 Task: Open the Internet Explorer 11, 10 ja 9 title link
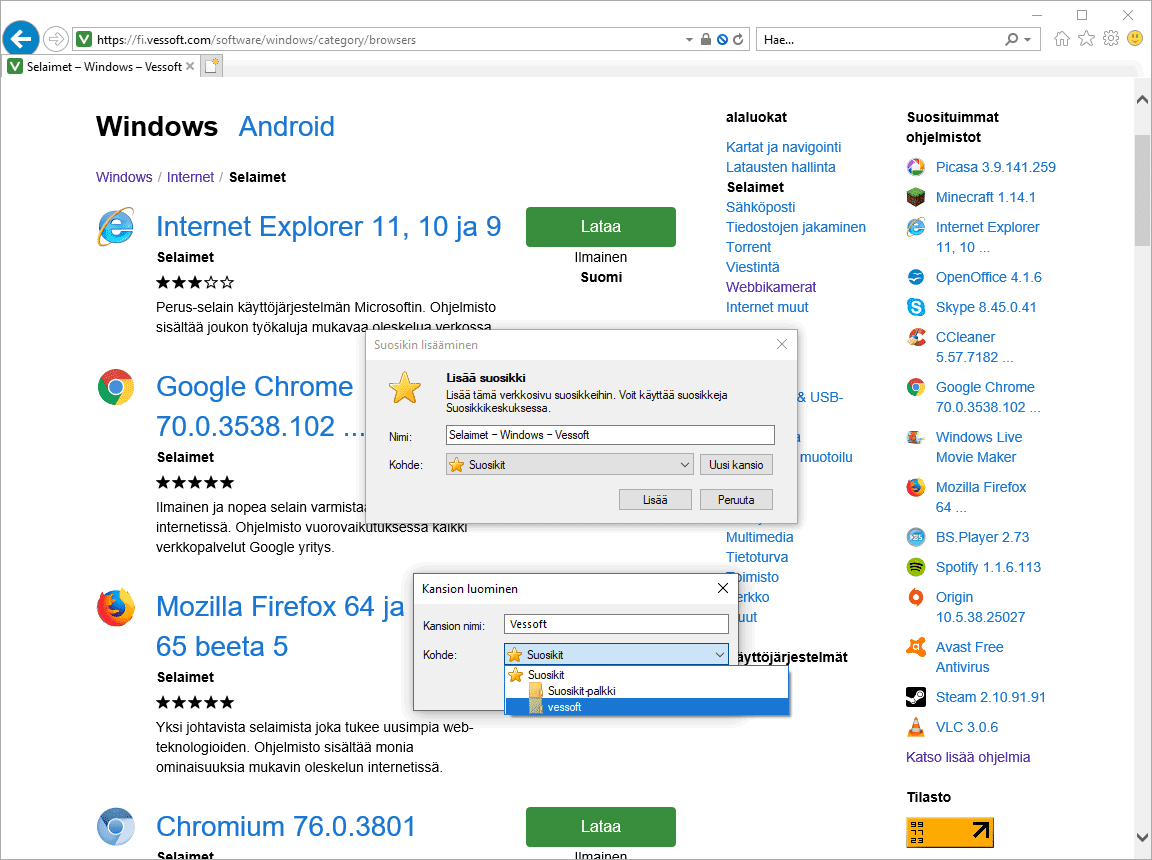(x=328, y=227)
